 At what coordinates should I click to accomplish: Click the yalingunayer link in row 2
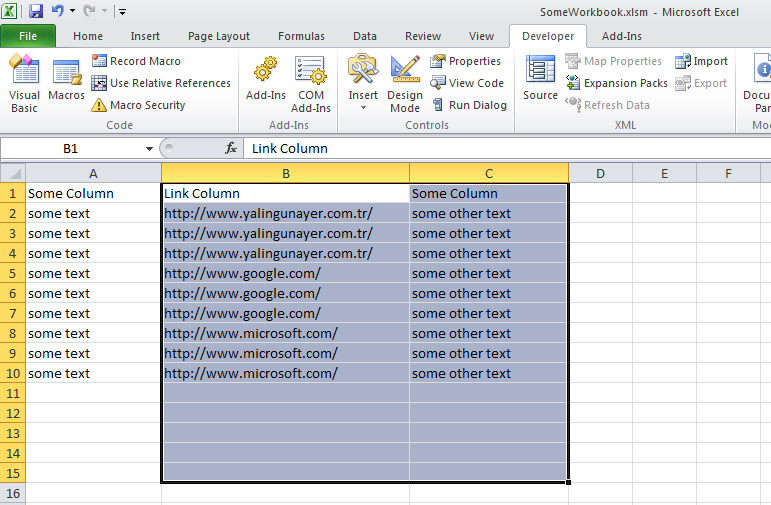click(268, 213)
